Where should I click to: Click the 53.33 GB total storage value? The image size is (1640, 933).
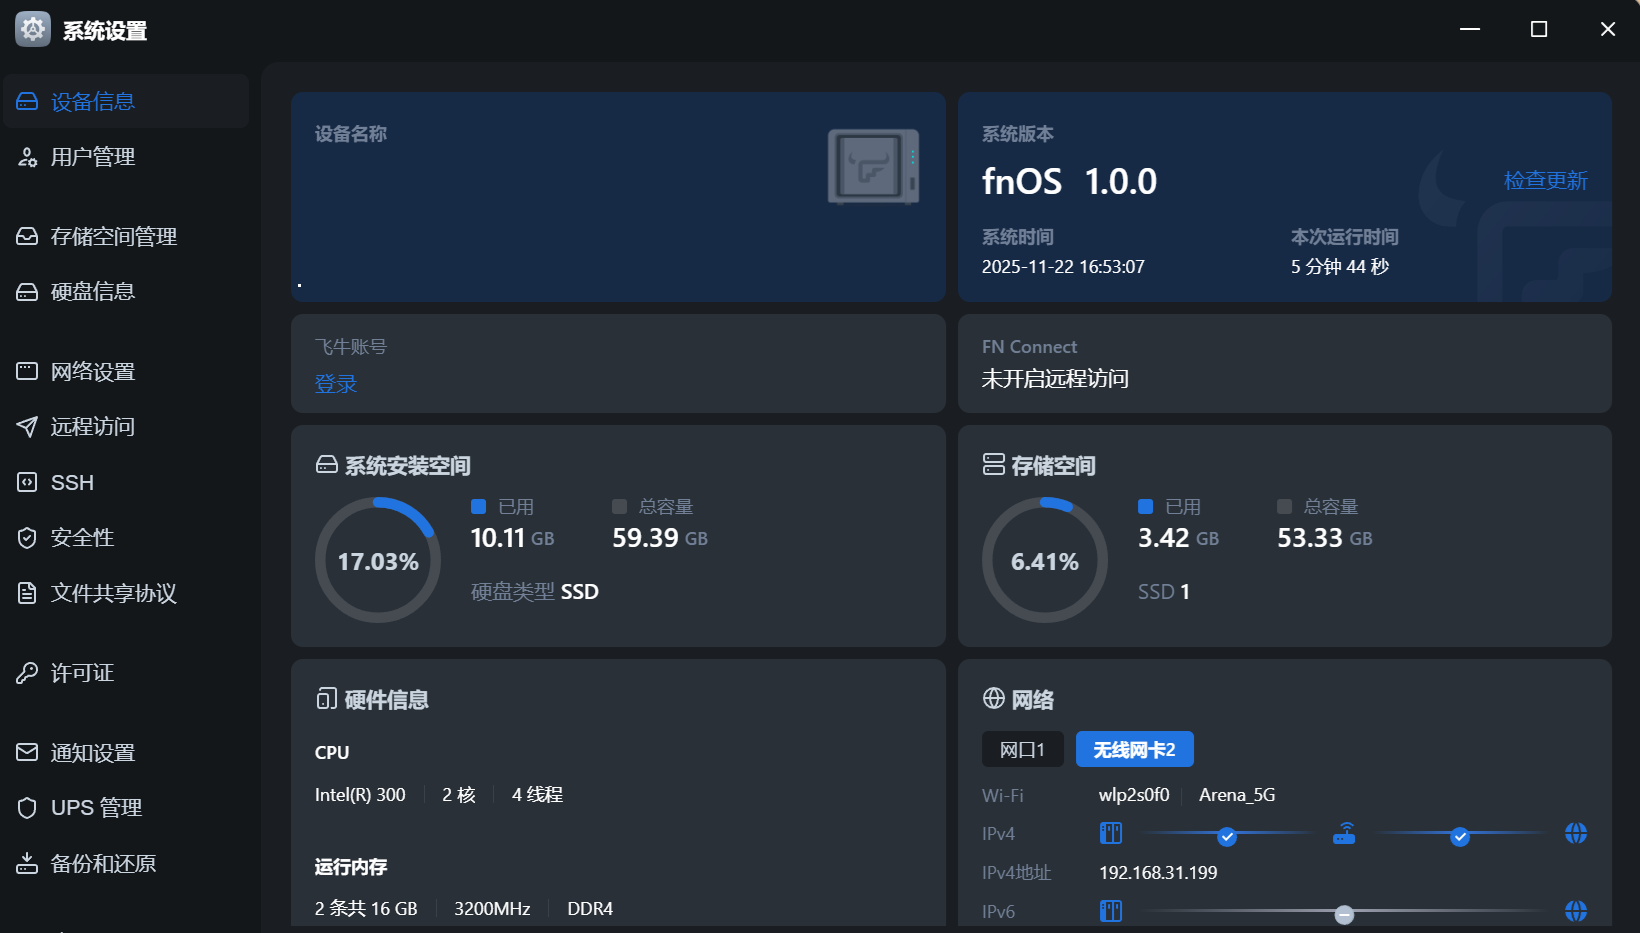(1325, 538)
